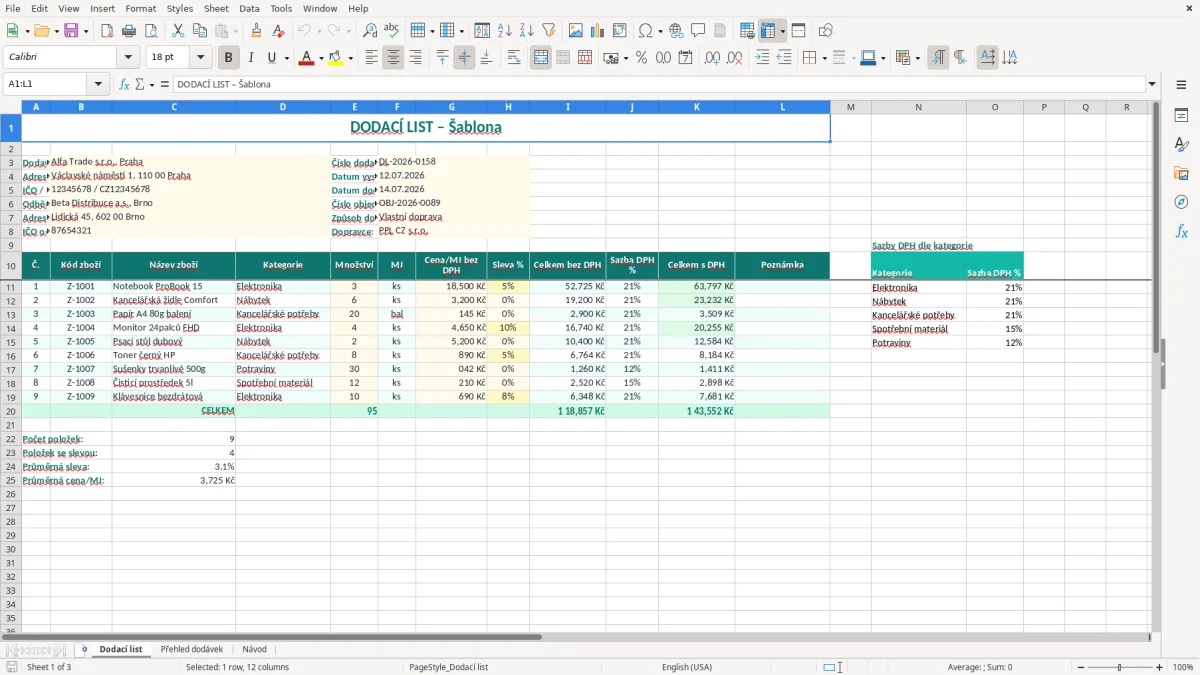The height and width of the screenshot is (675, 1200).
Task: Insert Special Character omega icon
Action: tap(645, 31)
